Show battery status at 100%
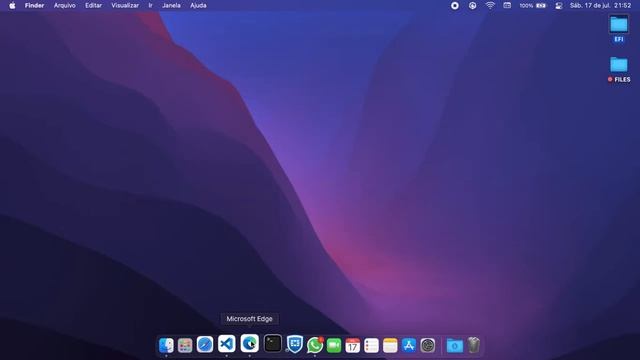The width and height of the screenshot is (640, 360). pos(533,6)
